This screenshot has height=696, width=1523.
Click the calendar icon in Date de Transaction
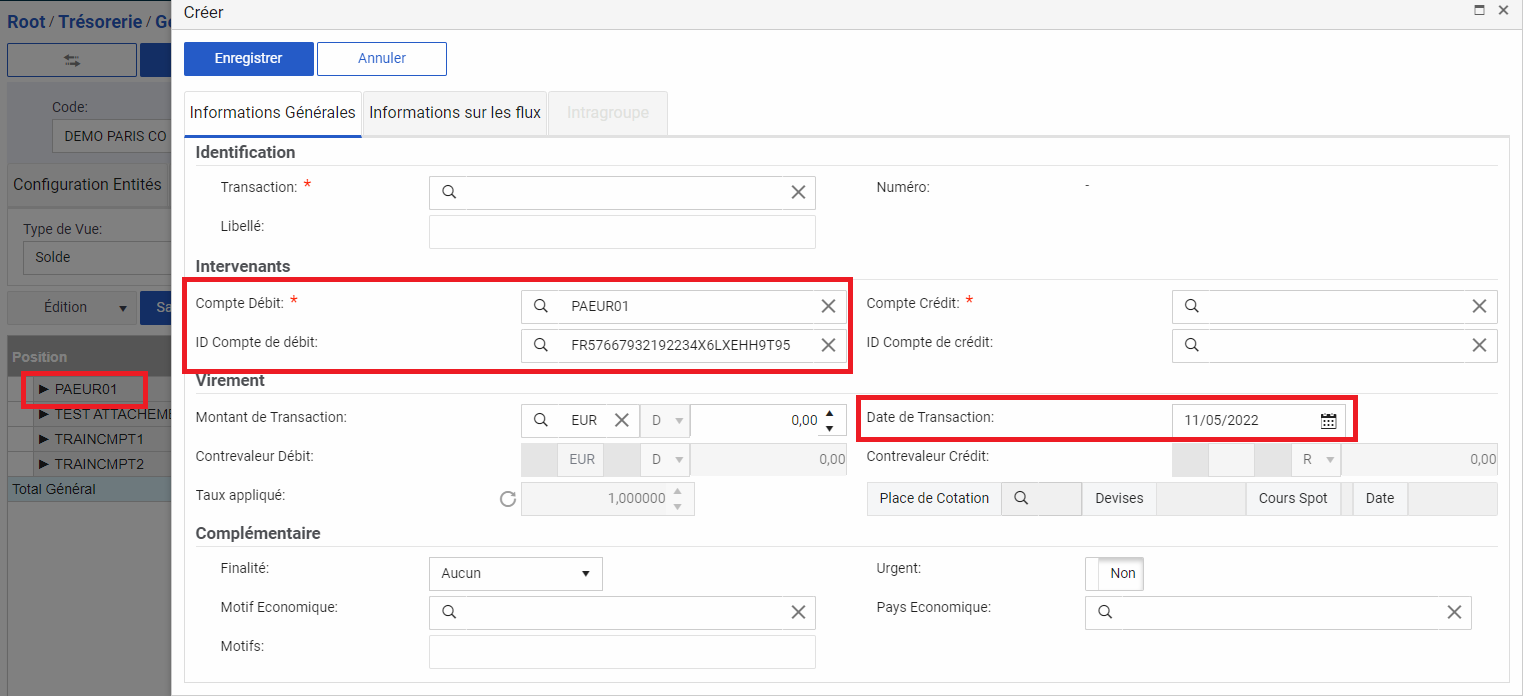tap(1328, 421)
